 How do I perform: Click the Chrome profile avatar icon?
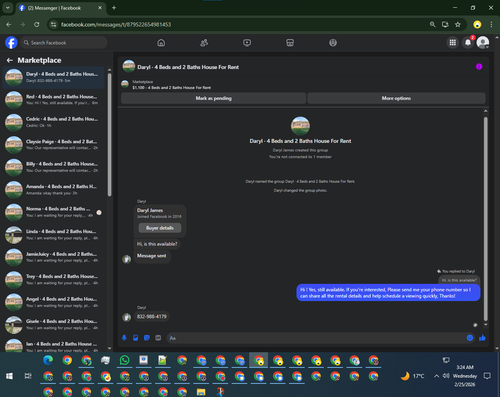477,24
